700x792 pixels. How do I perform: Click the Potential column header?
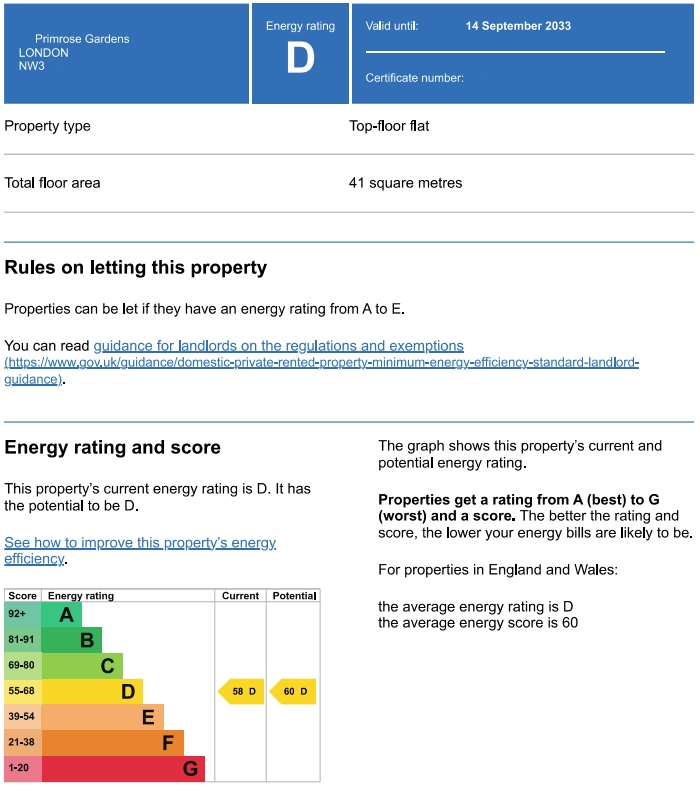coord(293,596)
